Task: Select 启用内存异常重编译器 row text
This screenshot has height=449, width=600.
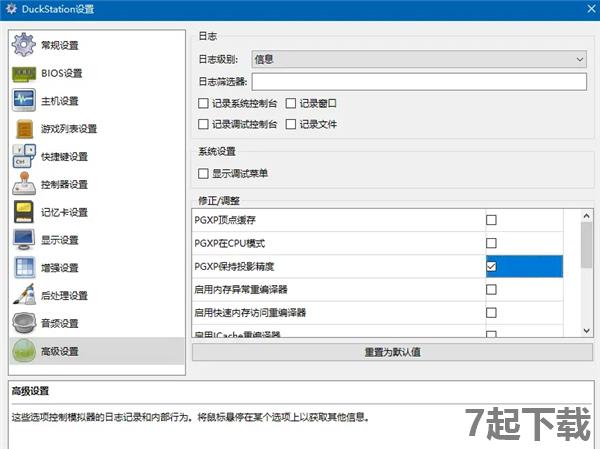Action: click(241, 289)
